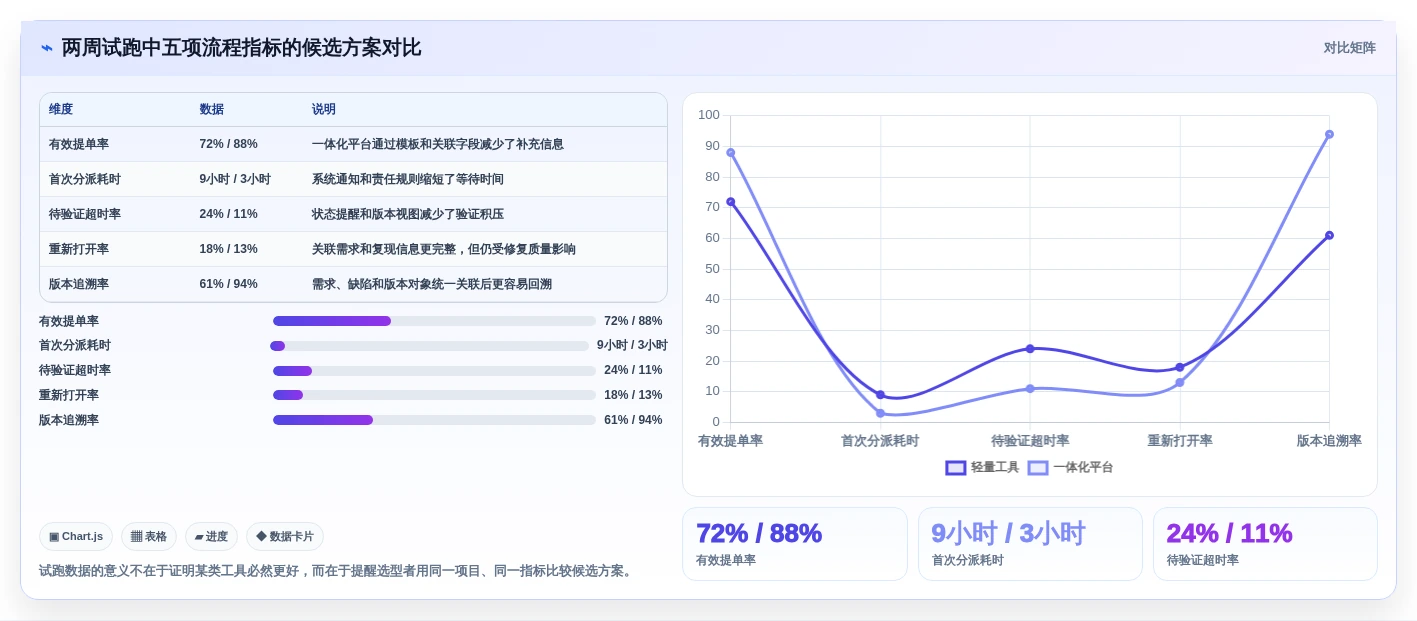The height and width of the screenshot is (621, 1417).
Task: Click the description starting with 一体化平台通过模板
Action: pyautogui.click(x=437, y=144)
